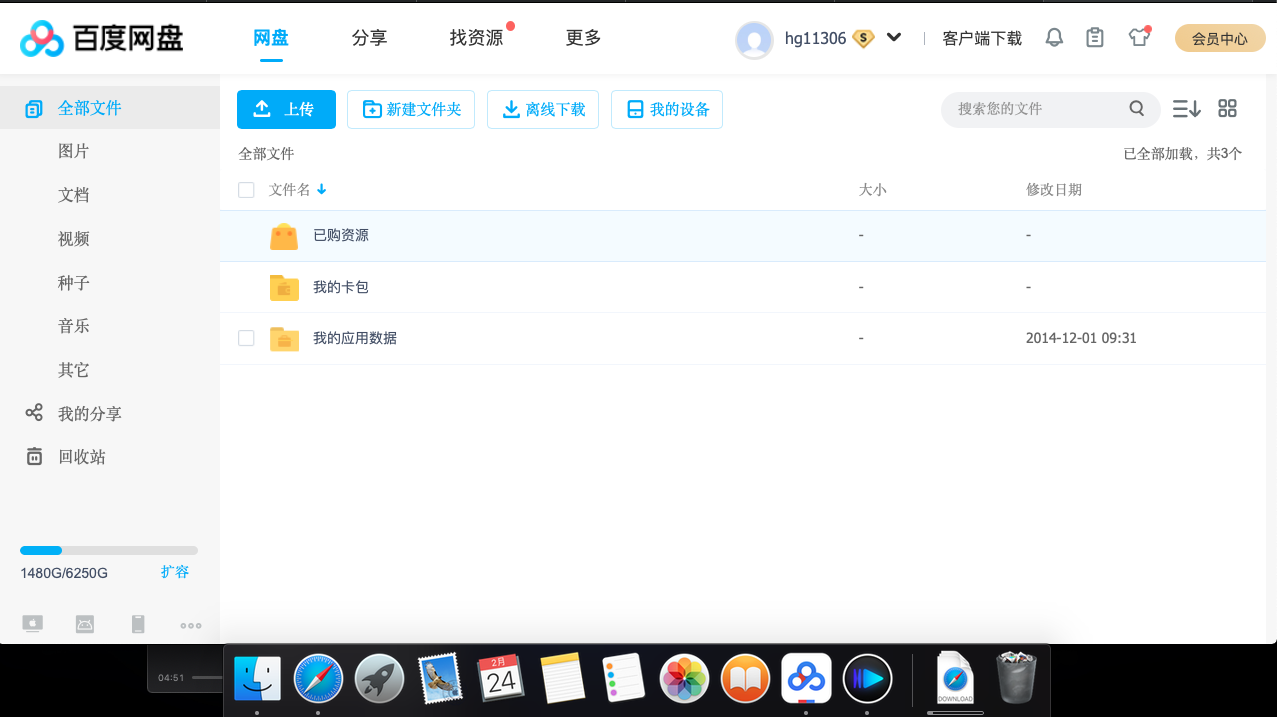Viewport: 1277px width, 717px height.
Task: Select 全部文件 in the sidebar
Action: tap(110, 108)
